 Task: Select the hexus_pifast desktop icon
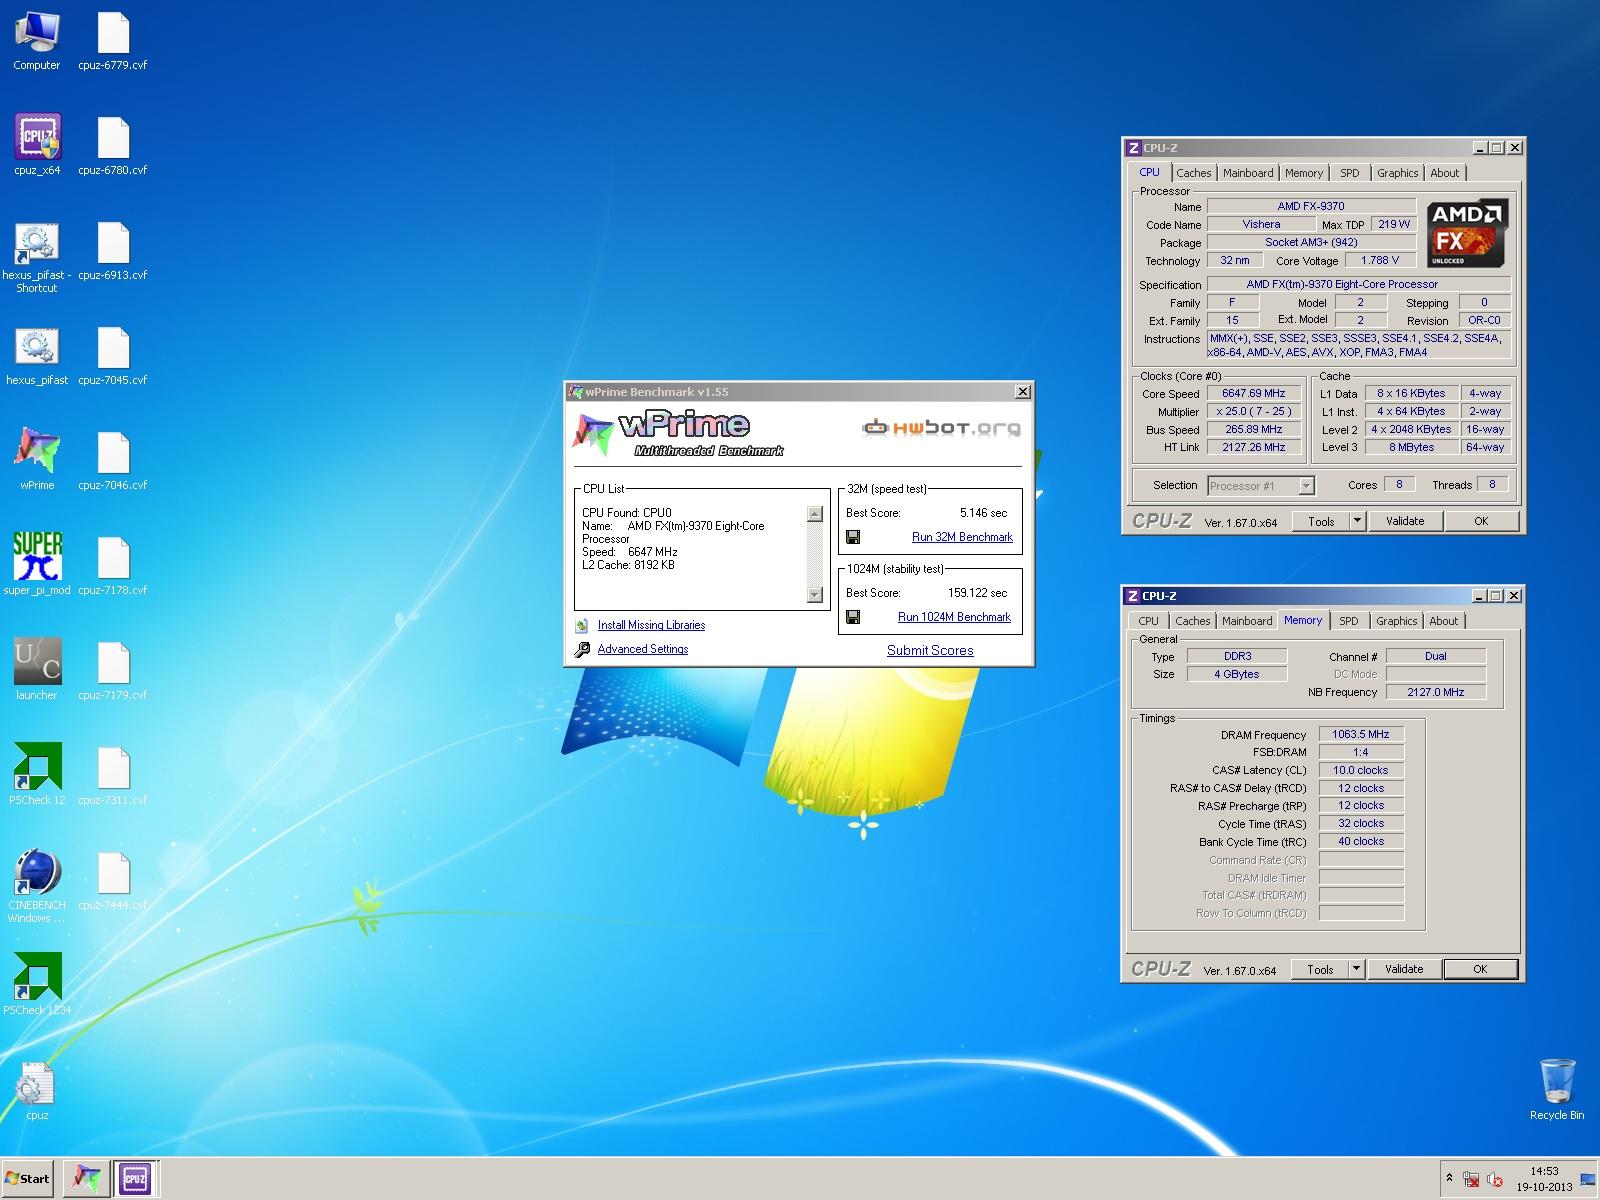(37, 356)
